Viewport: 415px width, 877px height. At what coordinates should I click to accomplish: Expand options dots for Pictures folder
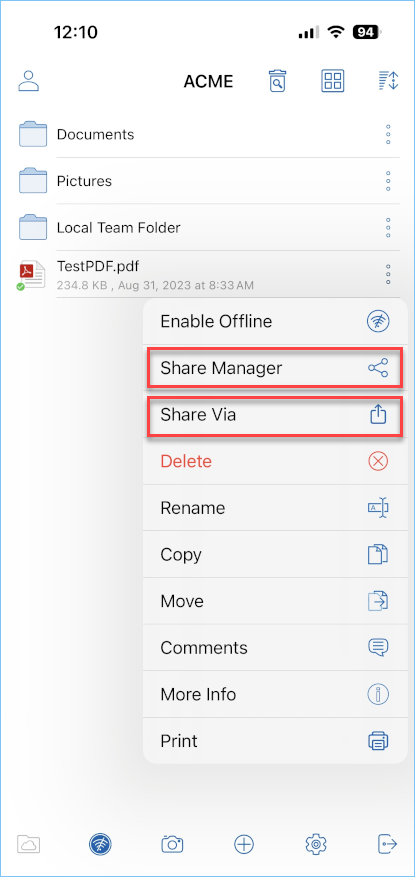click(388, 181)
